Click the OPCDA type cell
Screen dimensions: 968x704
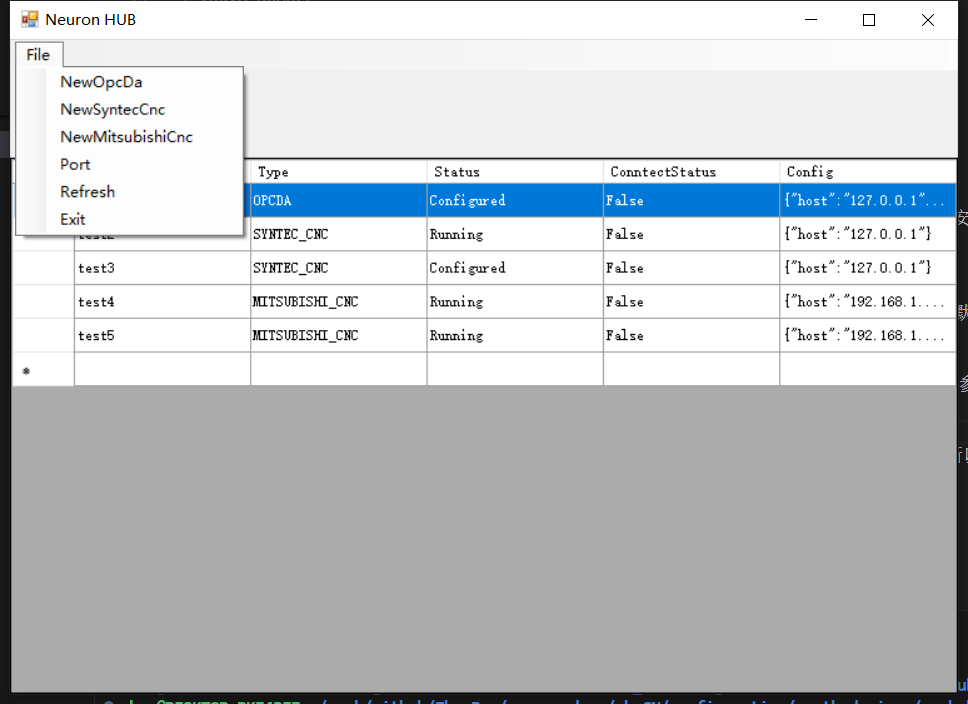(x=338, y=201)
